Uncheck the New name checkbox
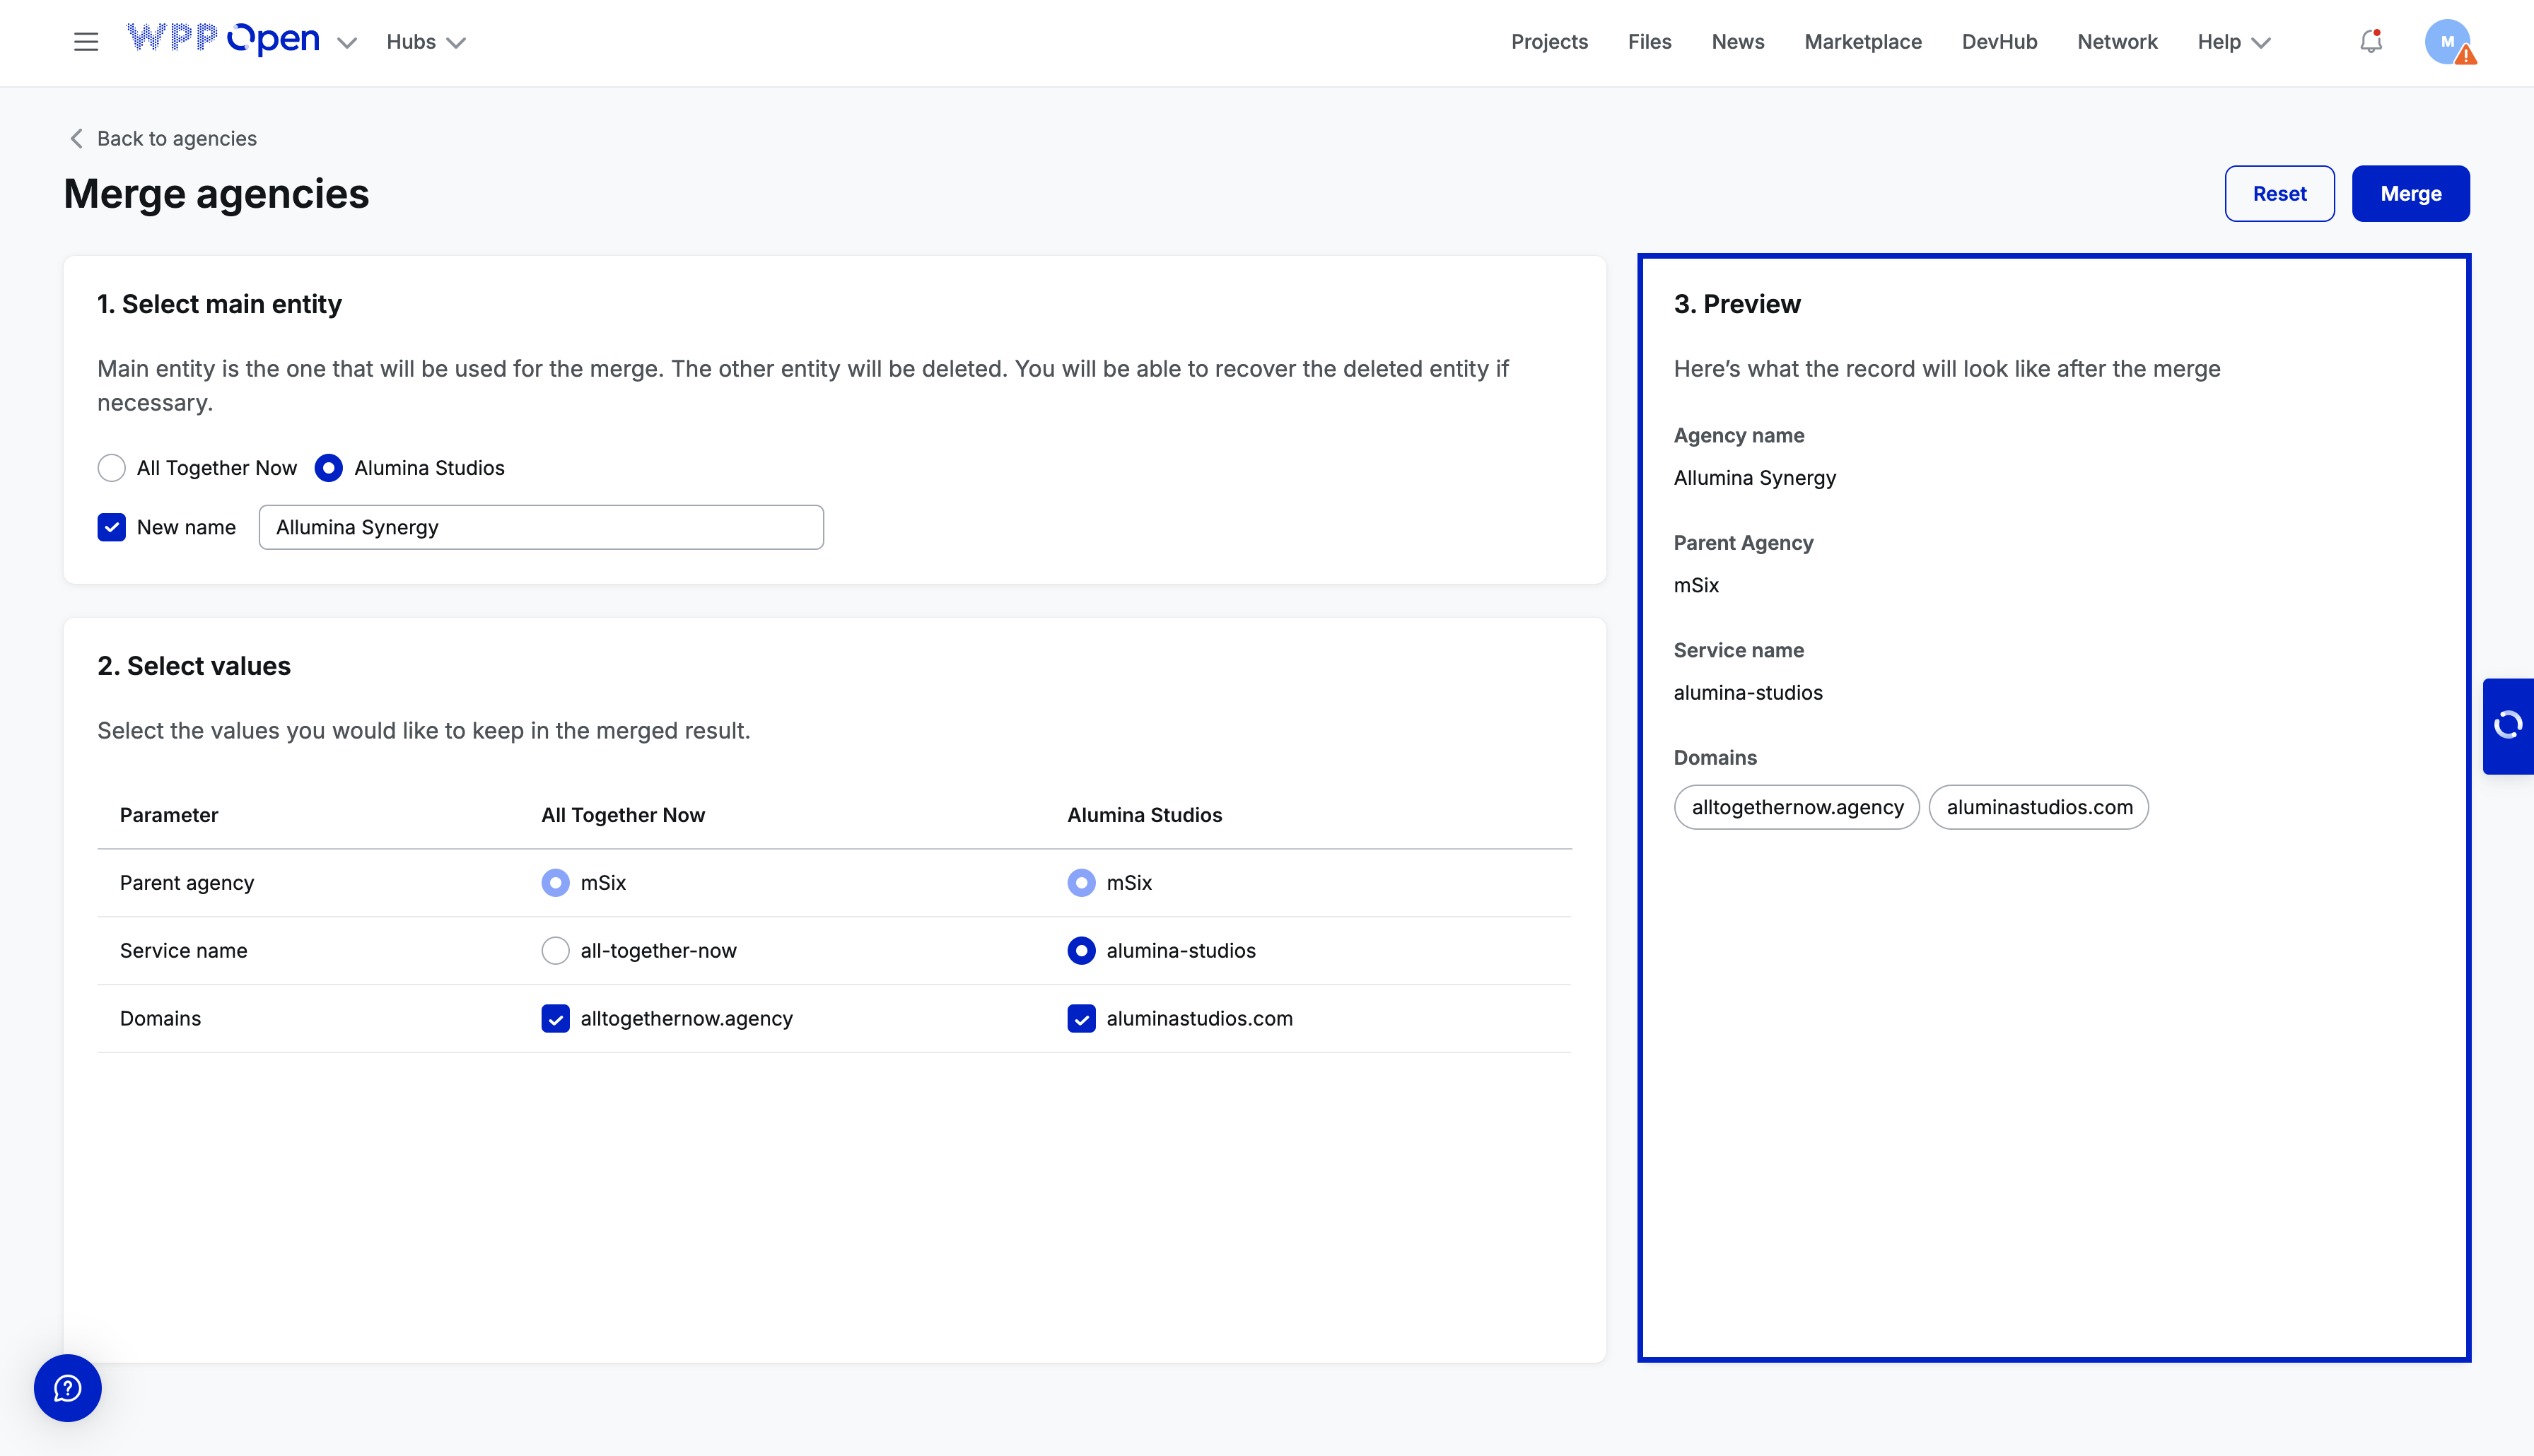The height and width of the screenshot is (1456, 2534). tap(112, 527)
